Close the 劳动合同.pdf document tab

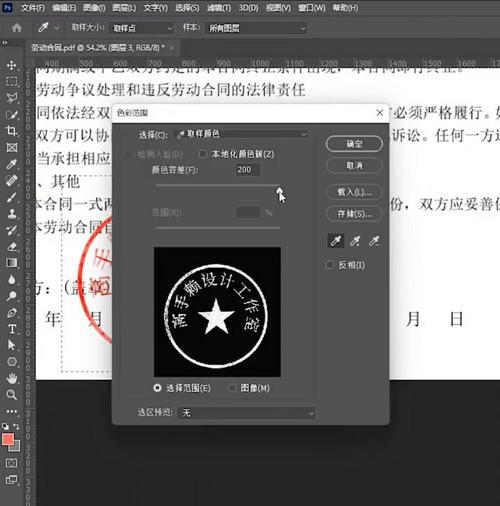click(172, 48)
